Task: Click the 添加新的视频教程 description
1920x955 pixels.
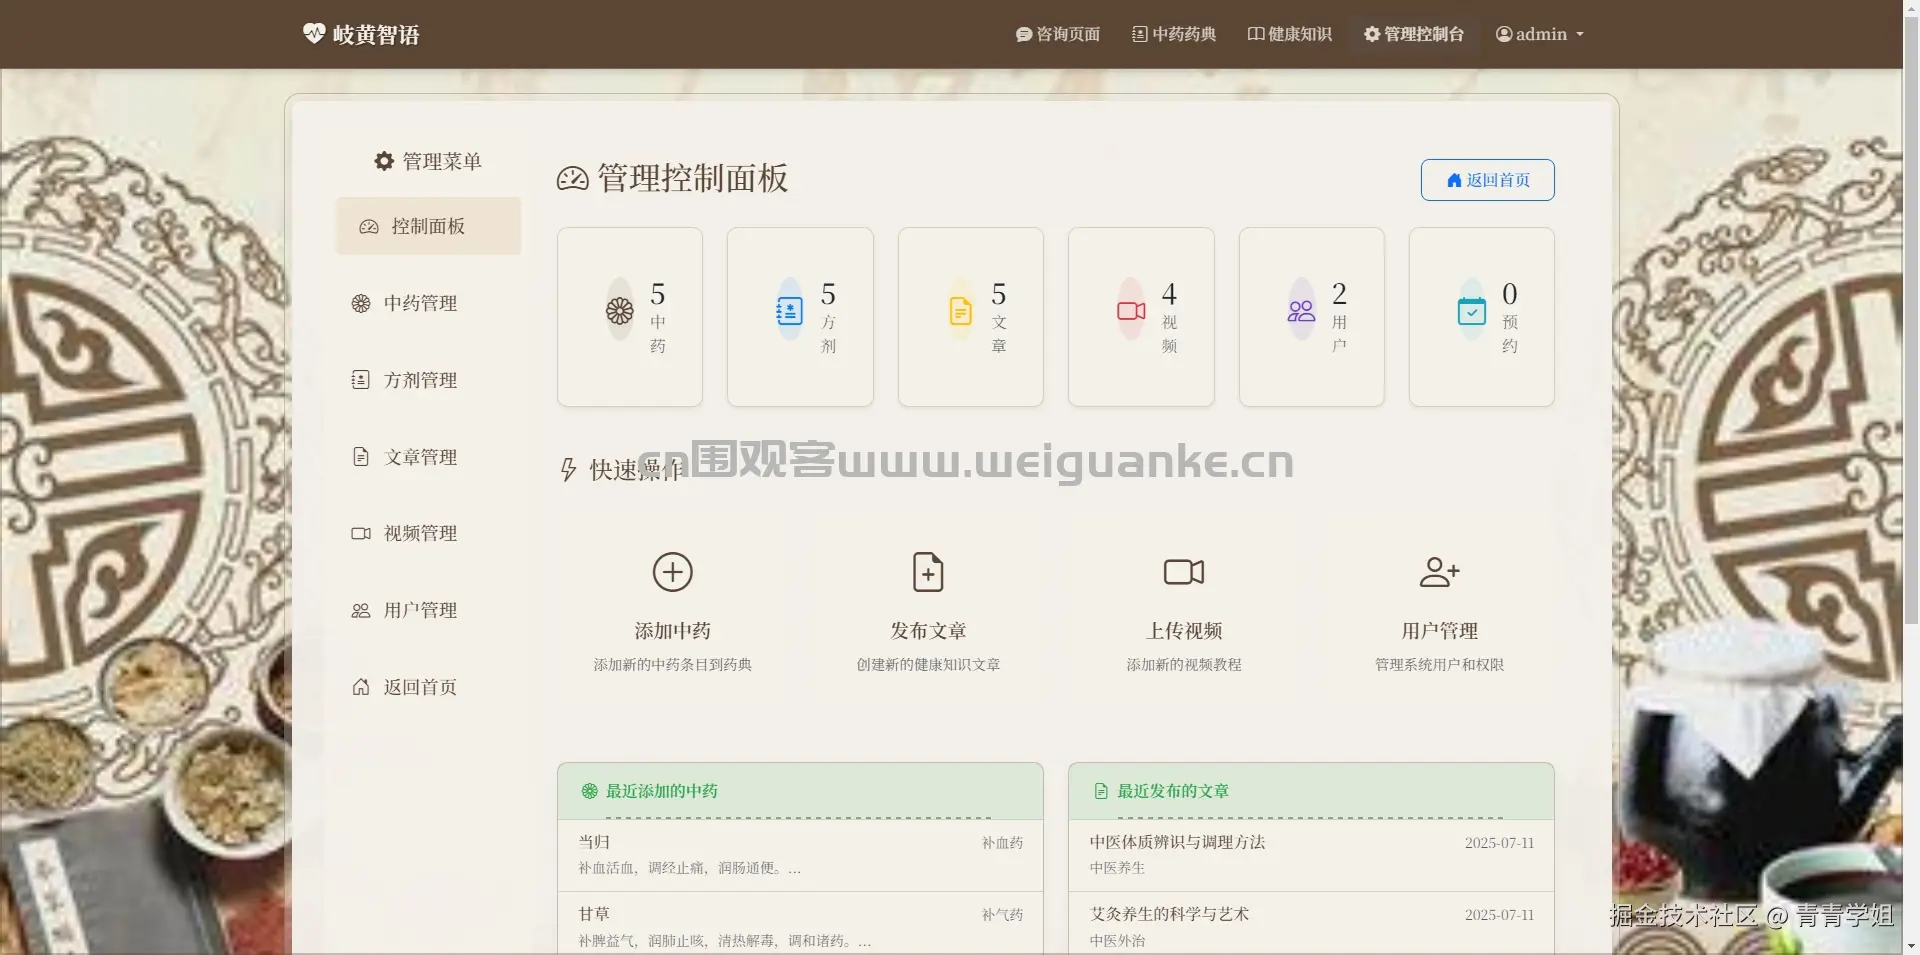Action: 1184,665
